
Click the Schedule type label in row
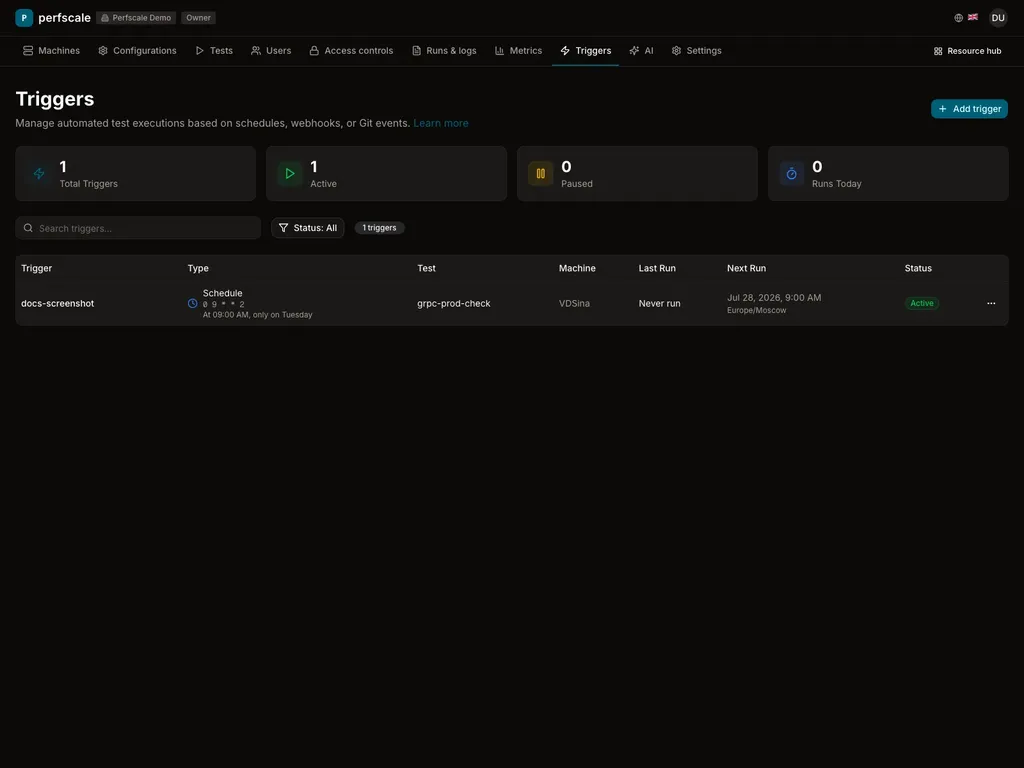[x=222, y=293]
